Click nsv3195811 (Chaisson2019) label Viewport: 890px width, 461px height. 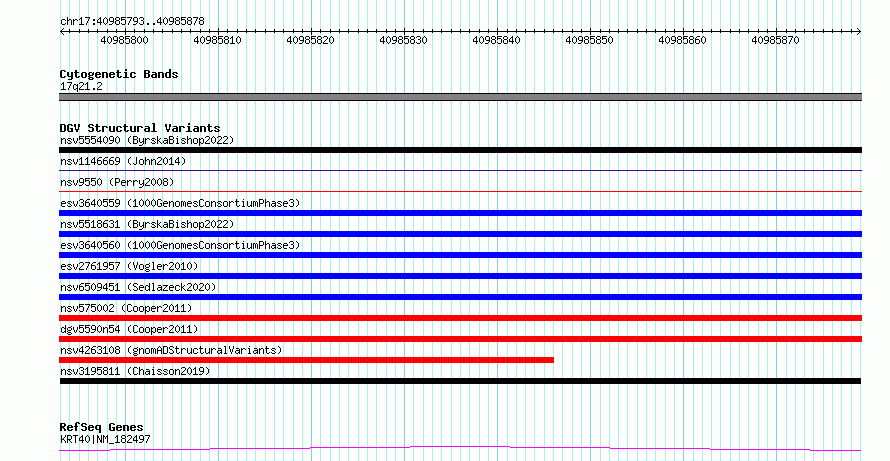[x=135, y=371]
